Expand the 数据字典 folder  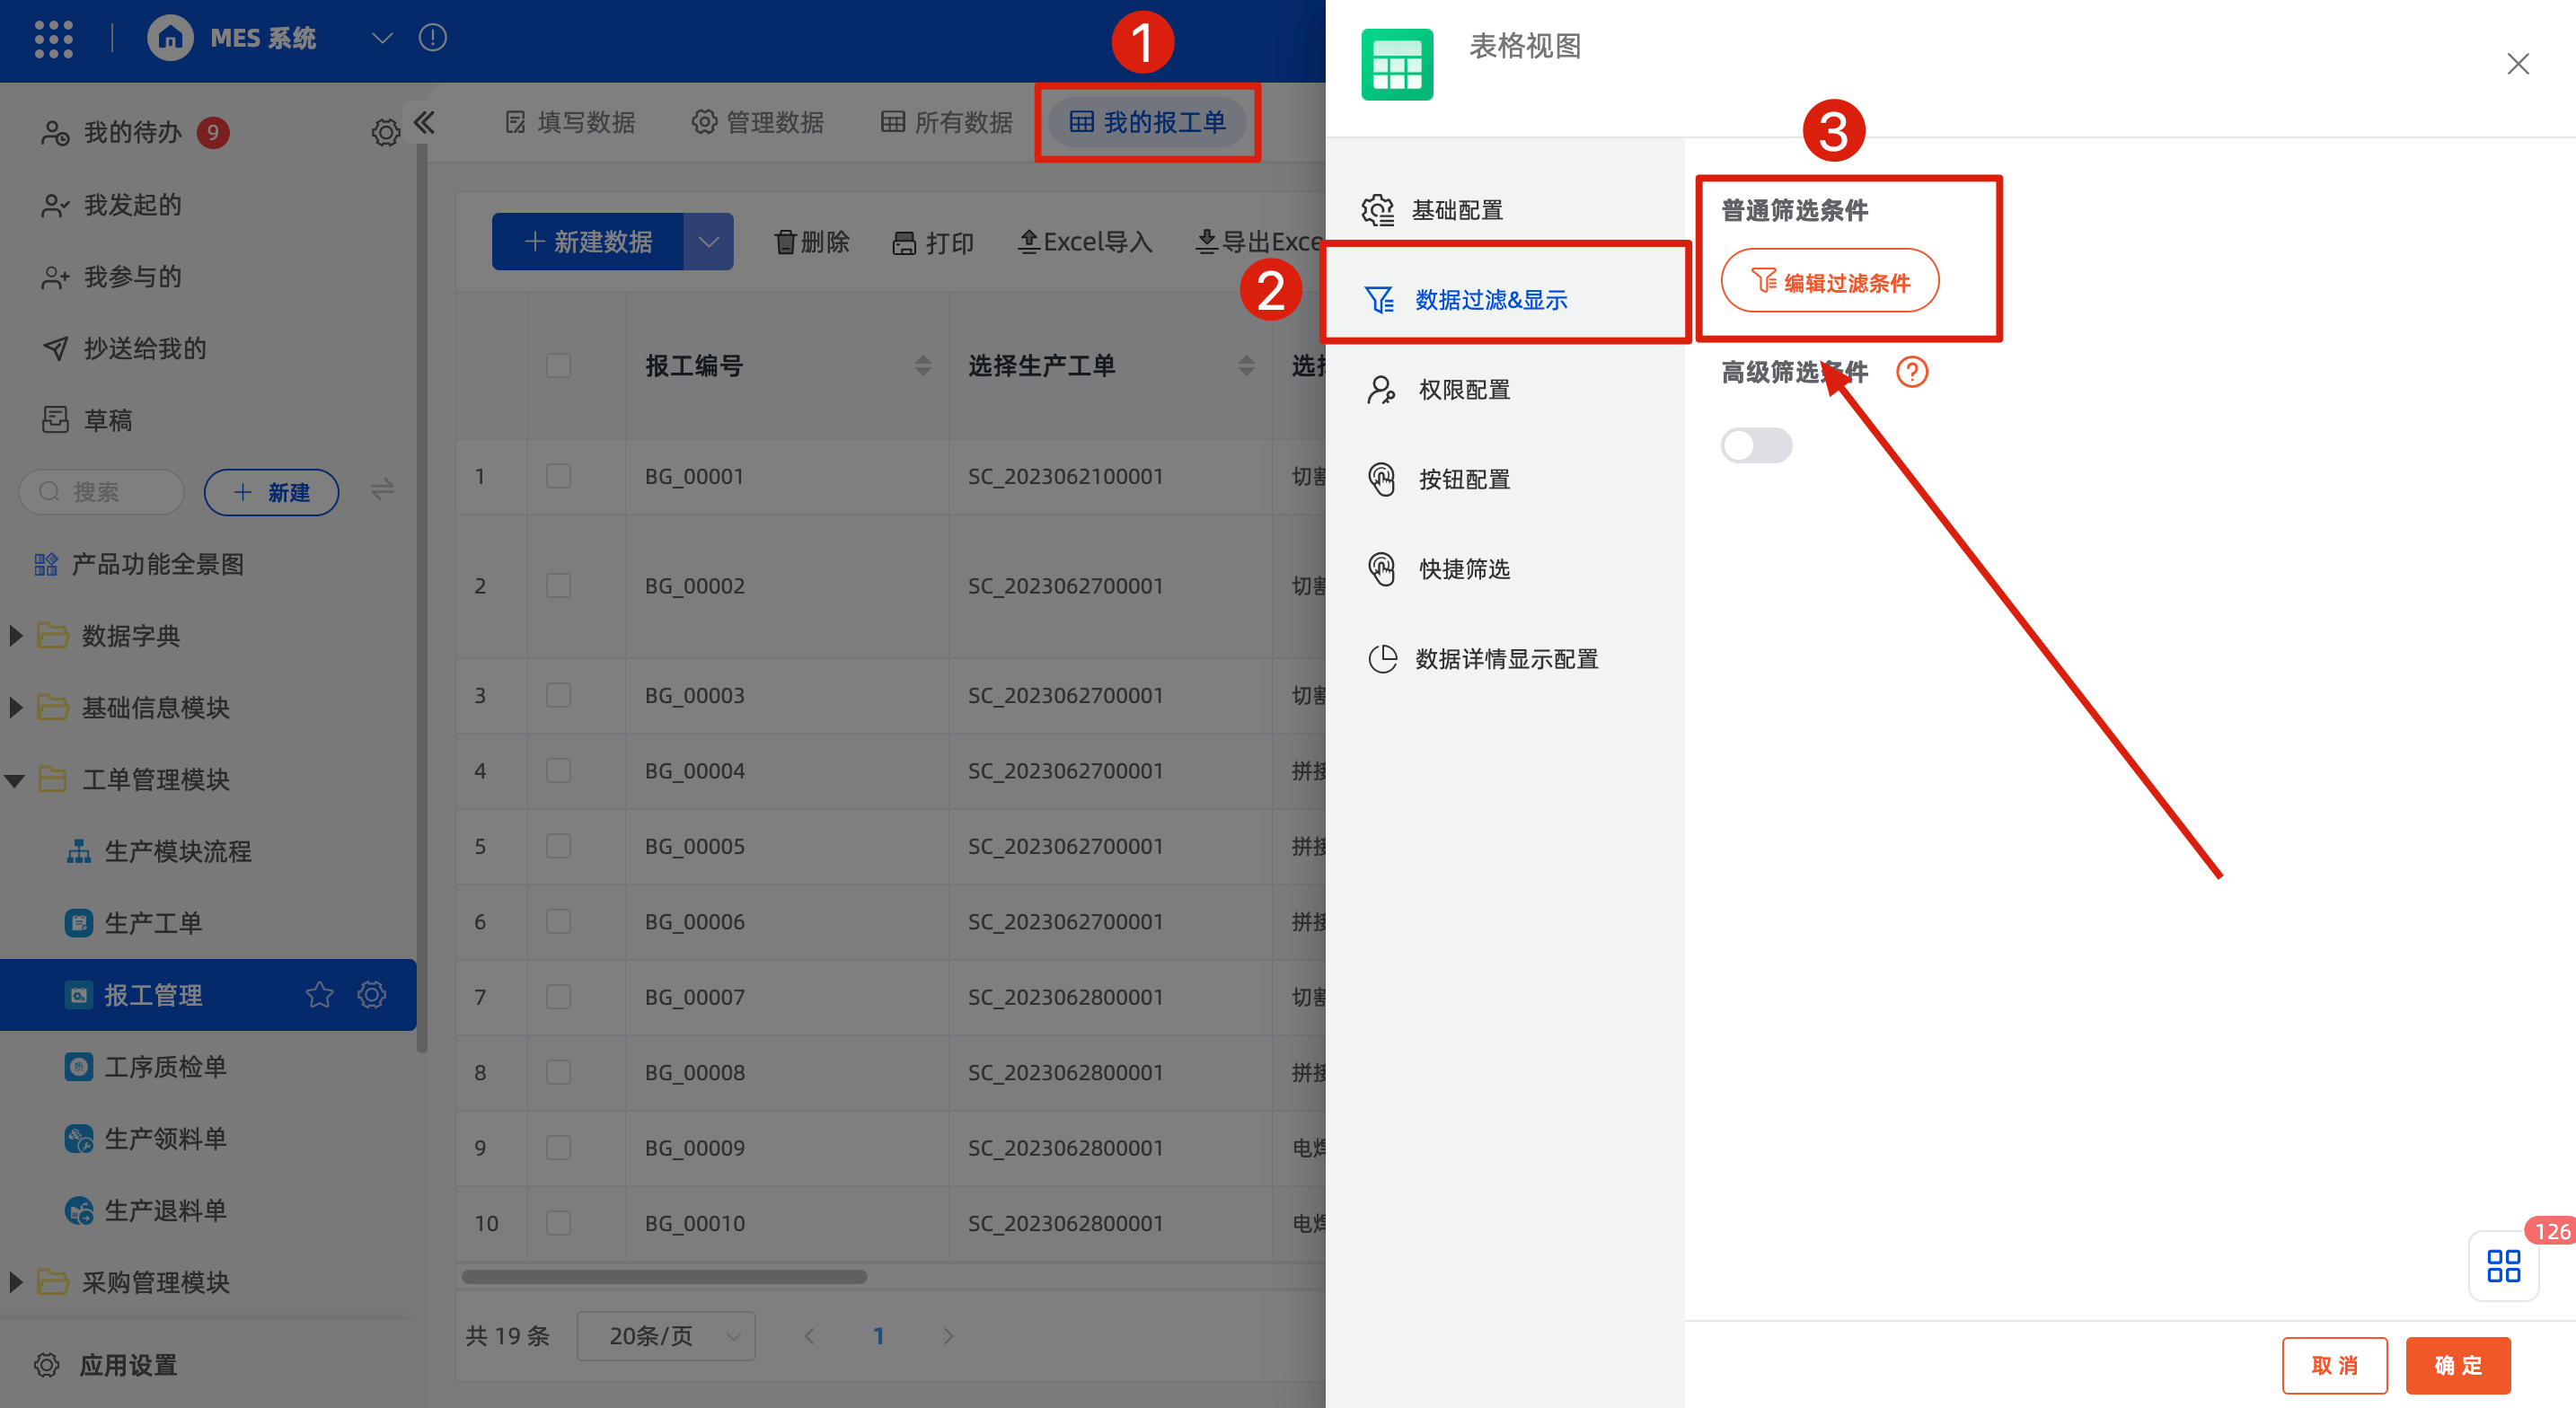click(15, 636)
